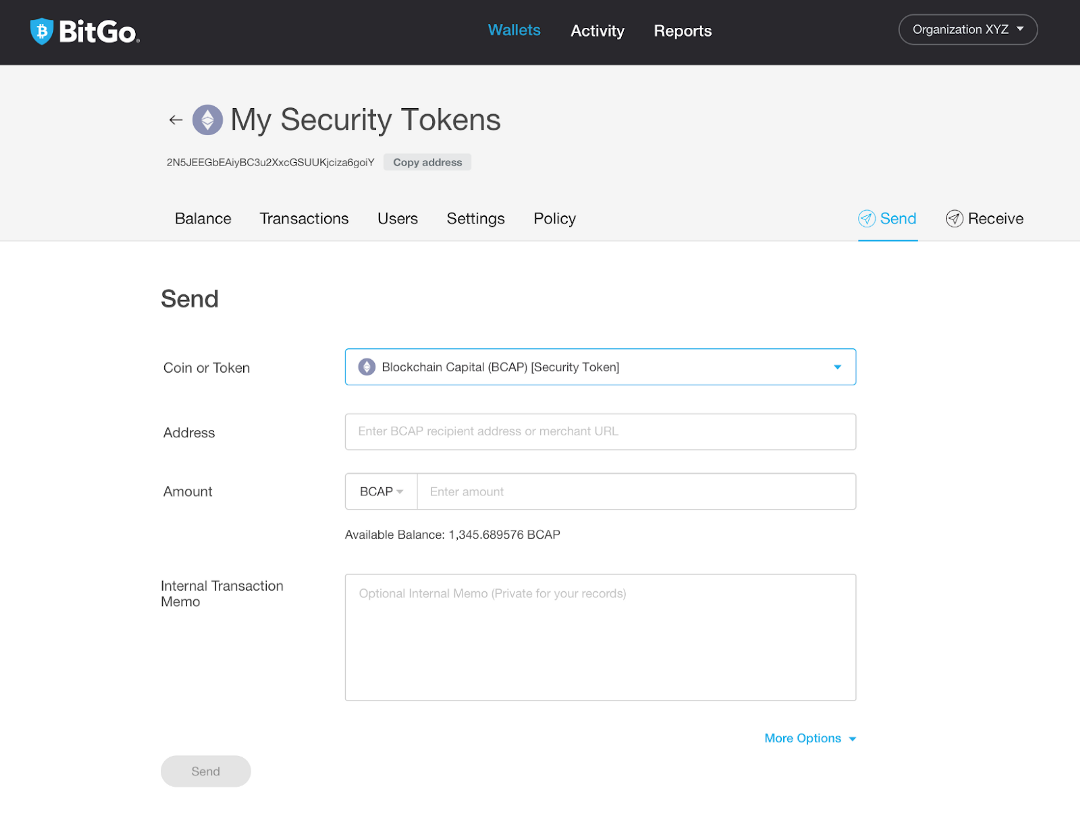Focus the BCAP recipient address field
1080x836 pixels.
(x=600, y=432)
